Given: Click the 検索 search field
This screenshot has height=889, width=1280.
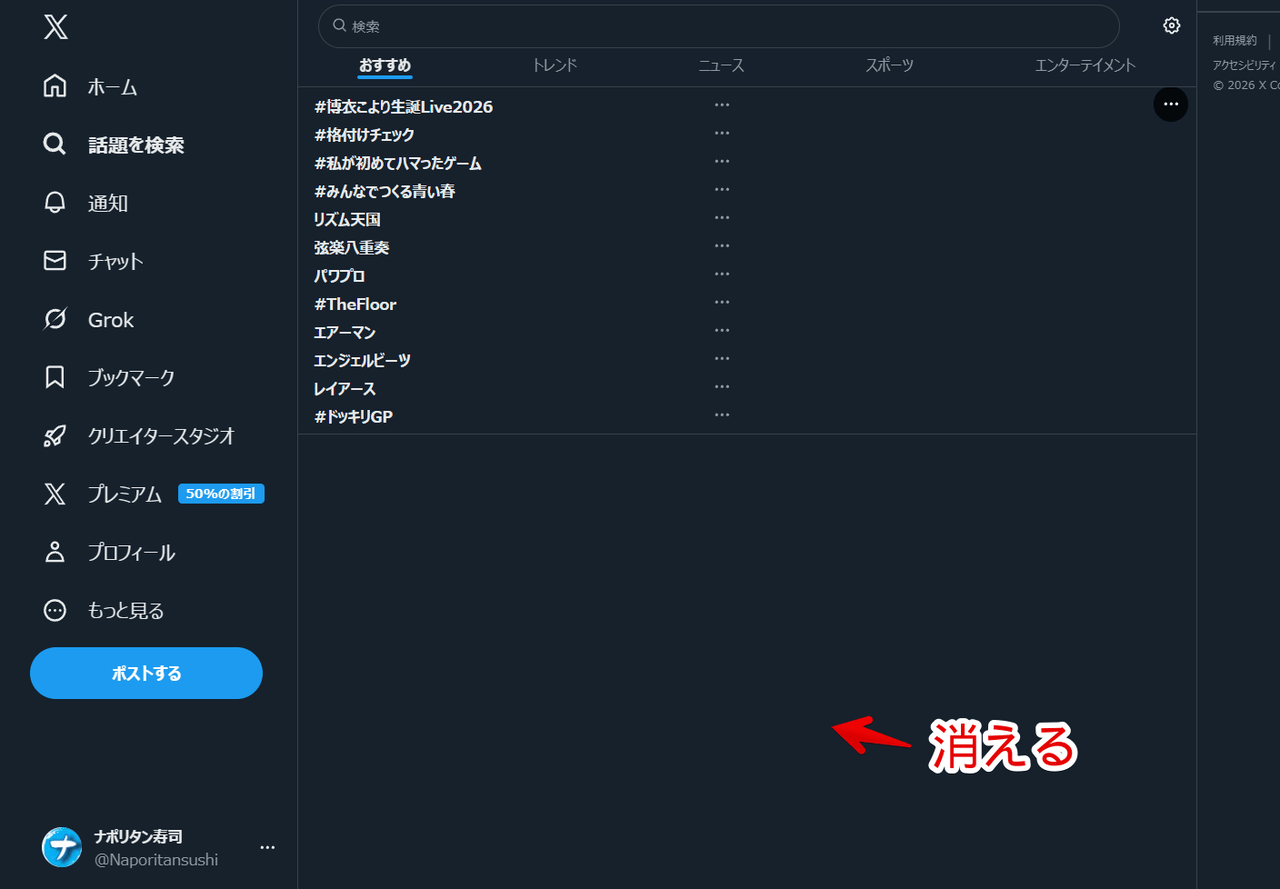Looking at the screenshot, I should click(x=718, y=26).
